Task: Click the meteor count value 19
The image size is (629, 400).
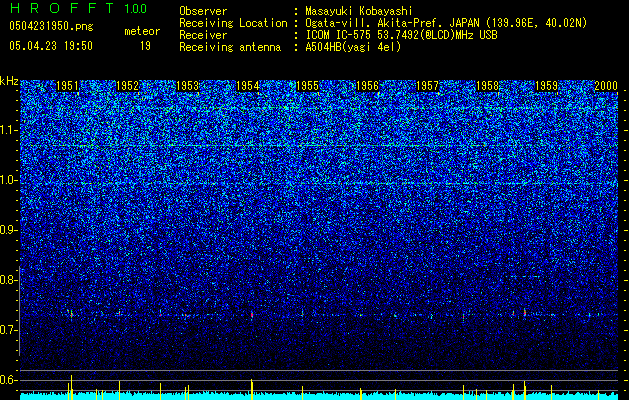Action: pyautogui.click(x=145, y=46)
